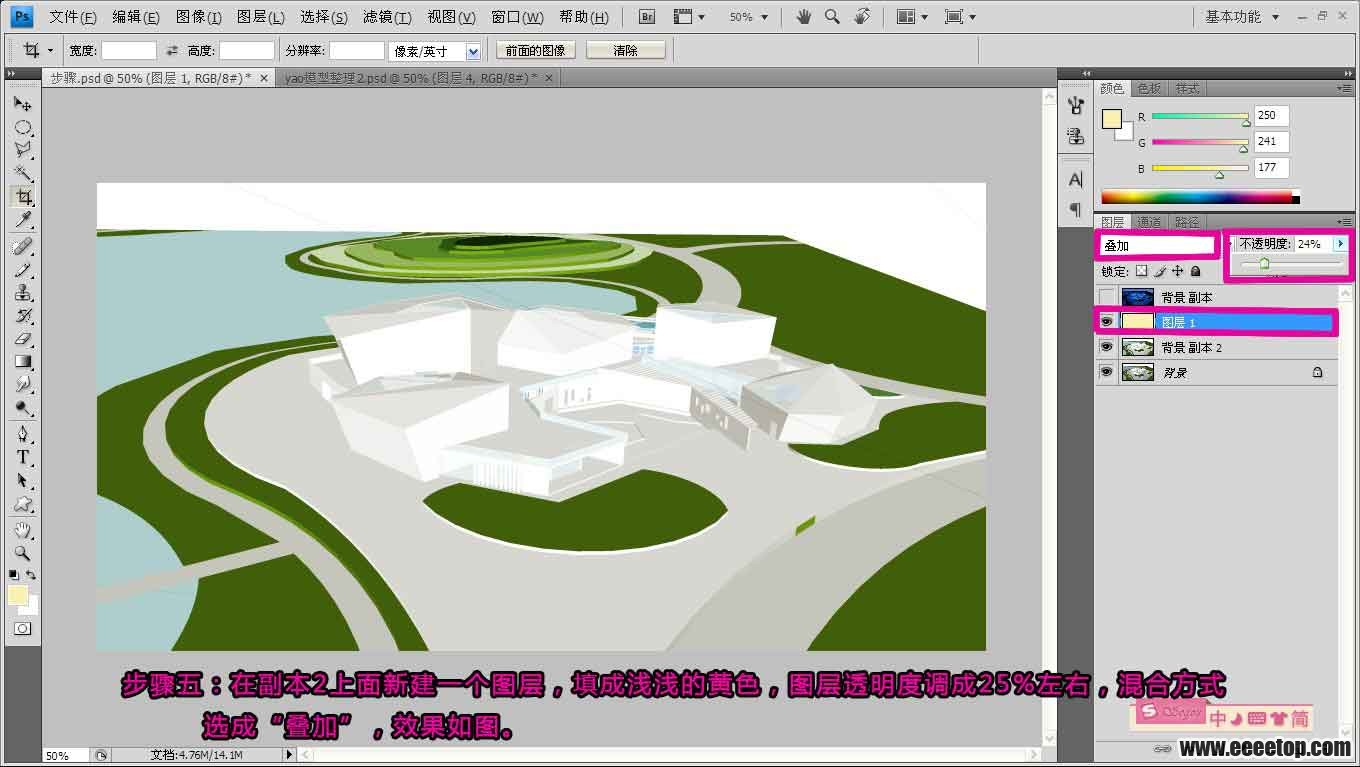Toggle lock image pixels
Viewport: 1360px width, 767px height.
pyautogui.click(x=1160, y=271)
